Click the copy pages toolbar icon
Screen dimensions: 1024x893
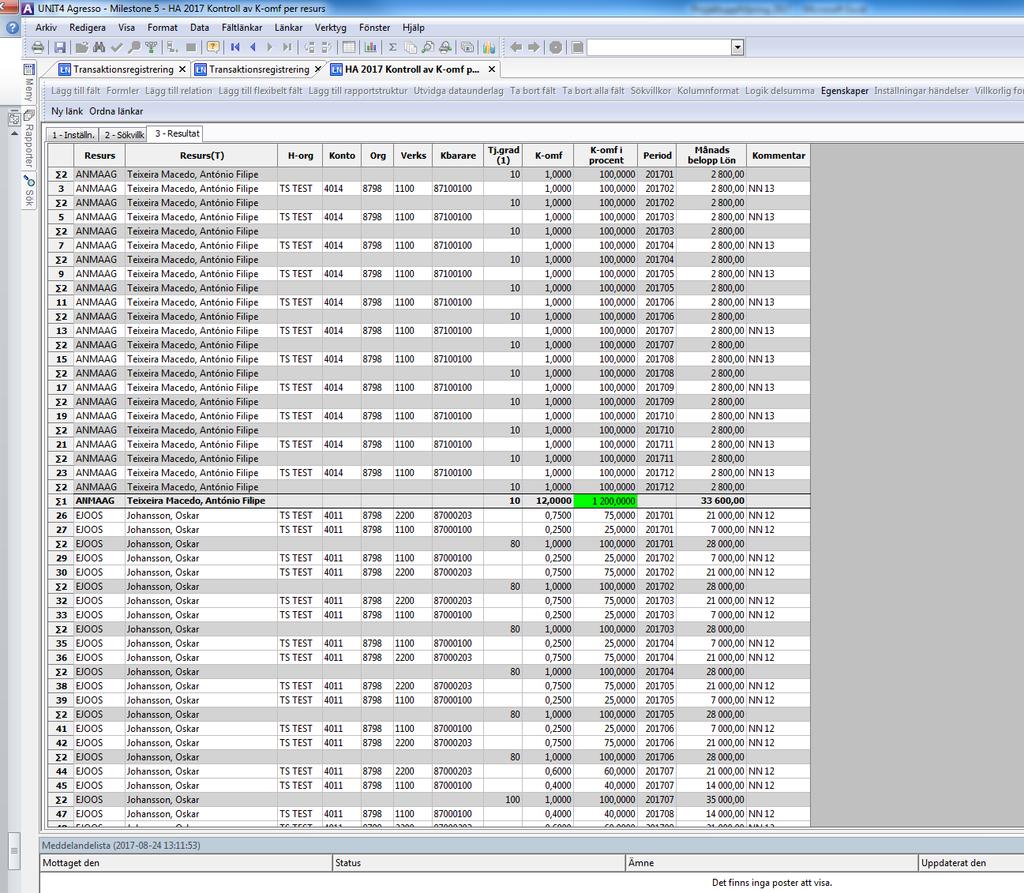(410, 47)
